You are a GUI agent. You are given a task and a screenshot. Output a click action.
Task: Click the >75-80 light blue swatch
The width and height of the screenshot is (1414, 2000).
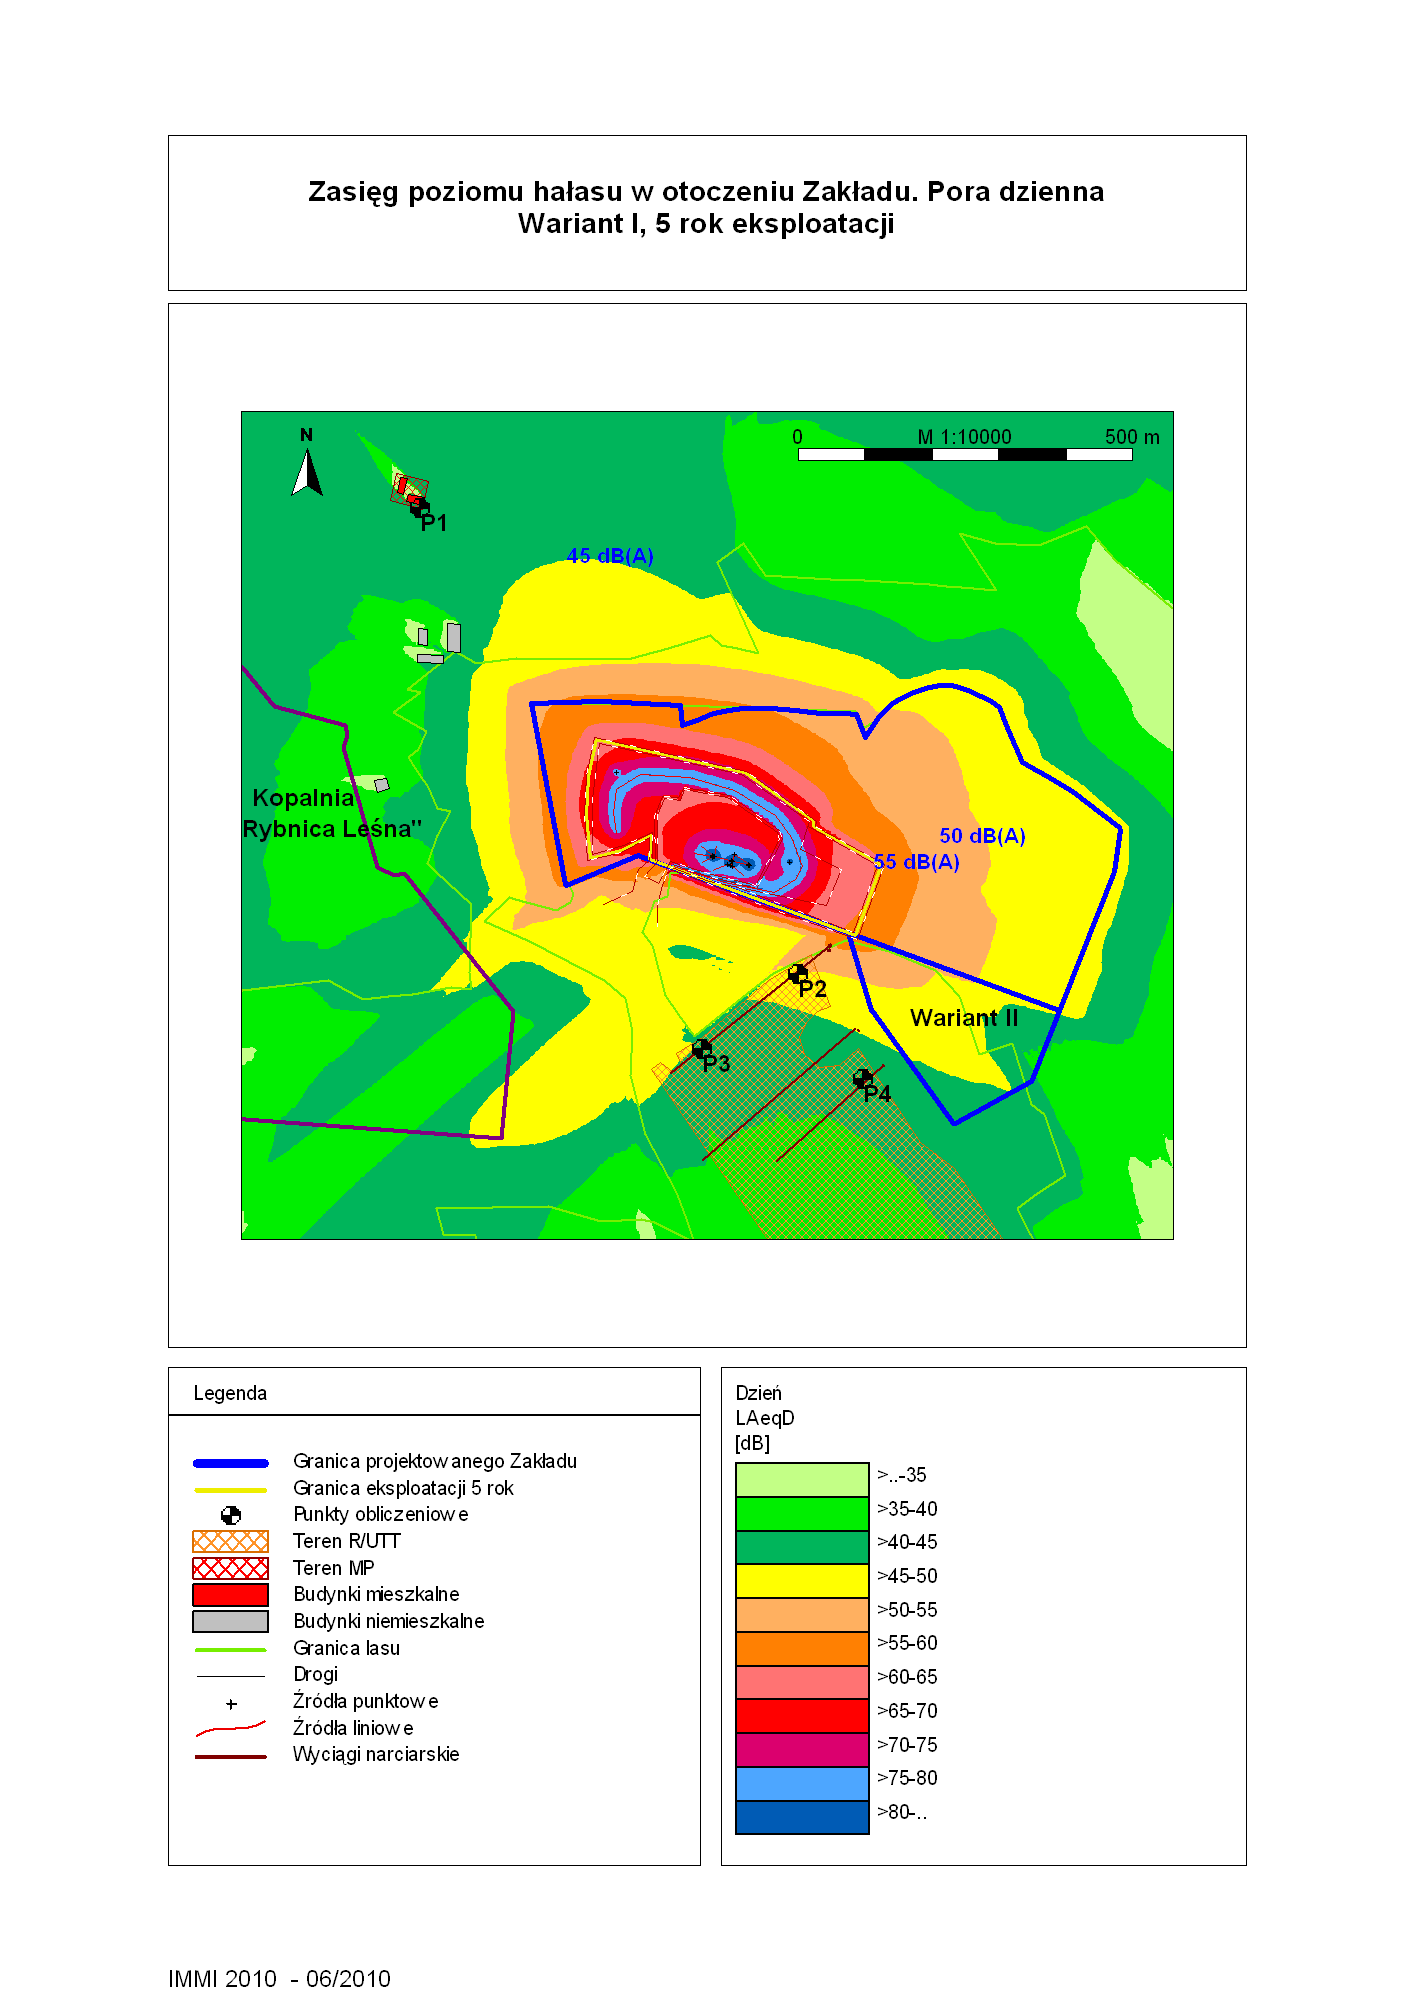click(x=802, y=1783)
